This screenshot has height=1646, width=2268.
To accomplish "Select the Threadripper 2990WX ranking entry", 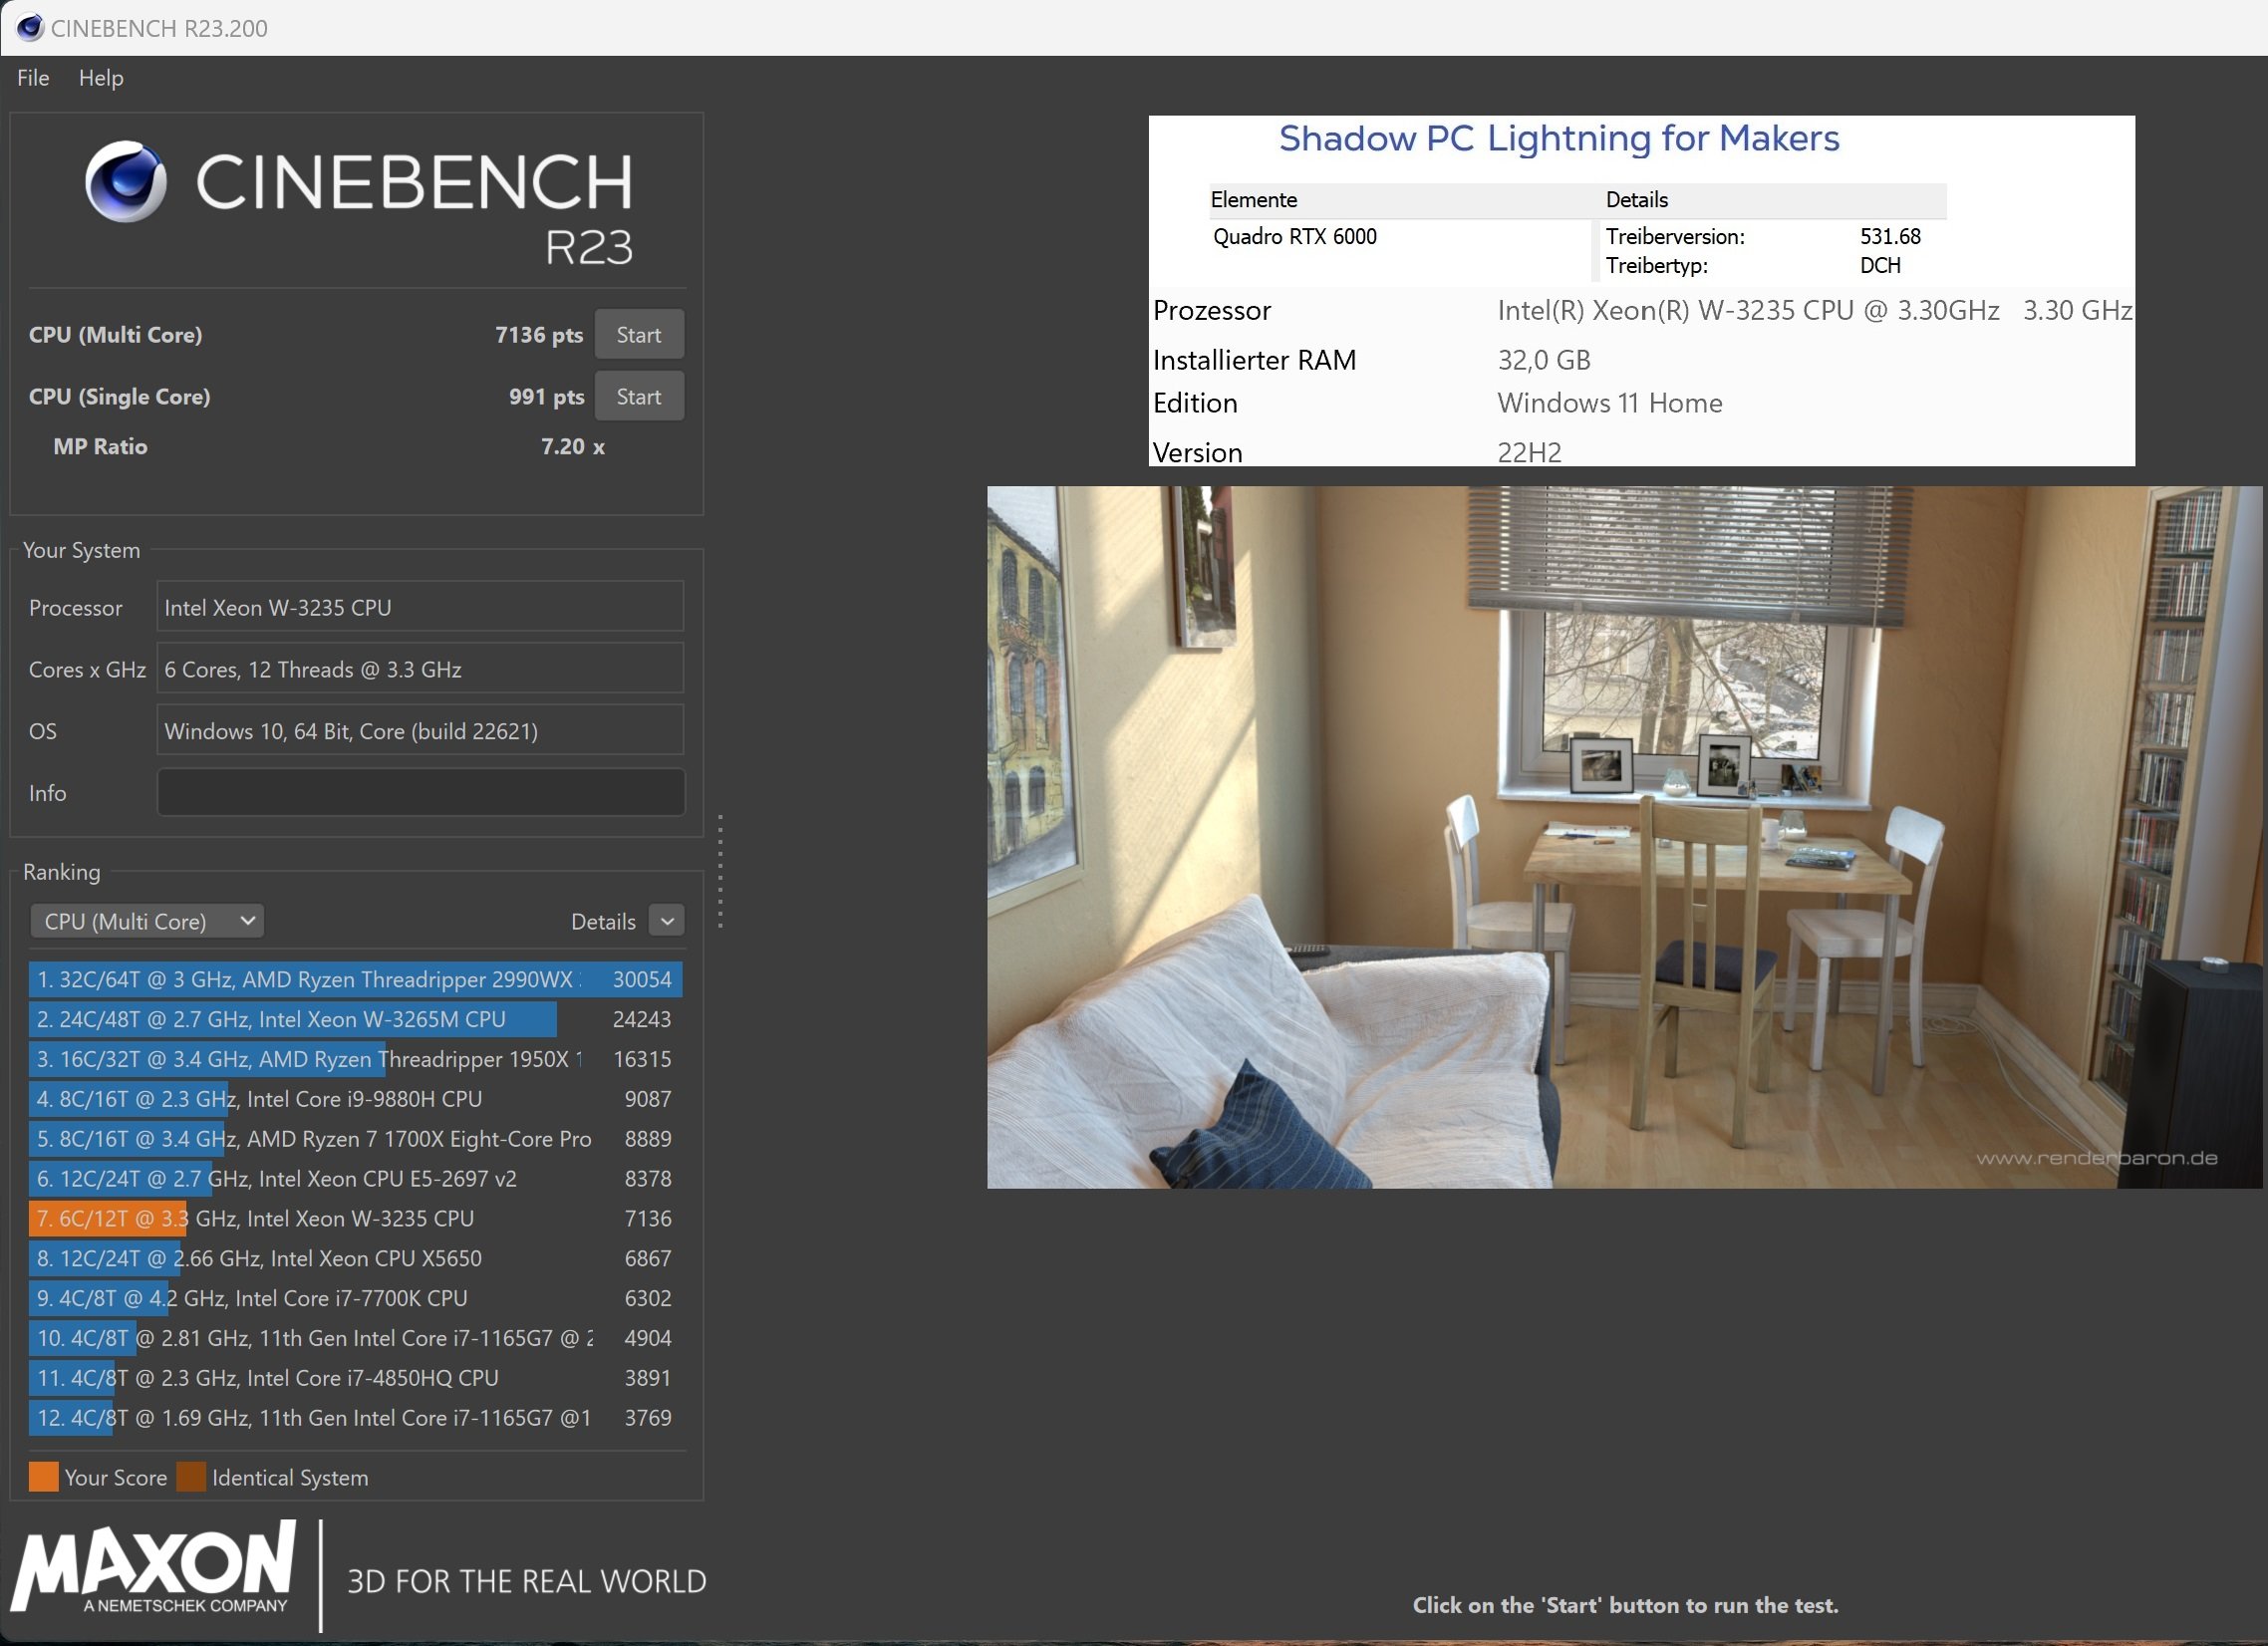I will [354, 979].
